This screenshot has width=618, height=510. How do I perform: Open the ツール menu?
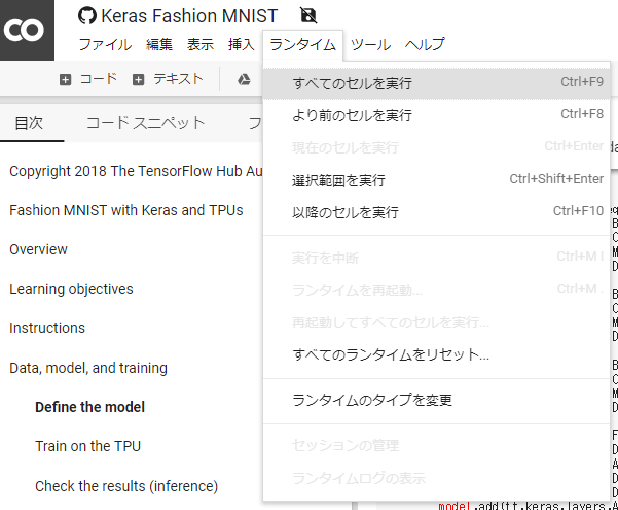click(371, 44)
